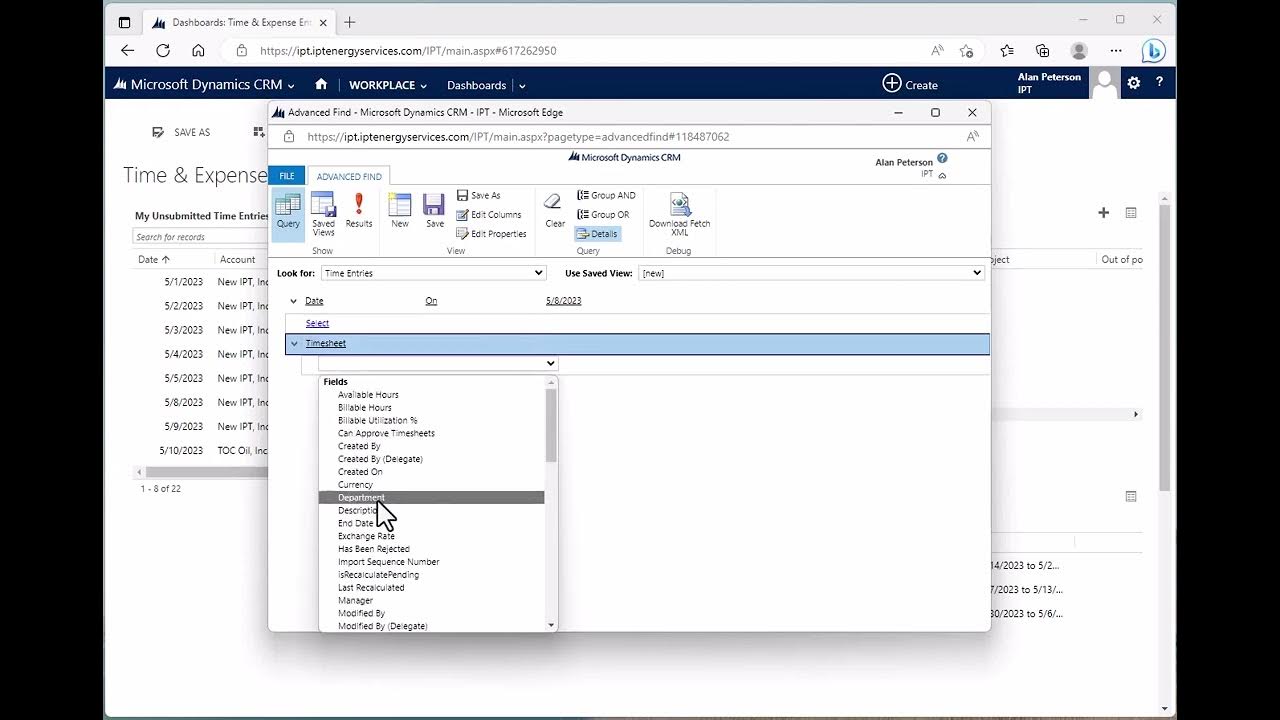The height and width of the screenshot is (720, 1280).
Task: Open WORKPLACE menu in CRM nav
Action: click(x=388, y=85)
